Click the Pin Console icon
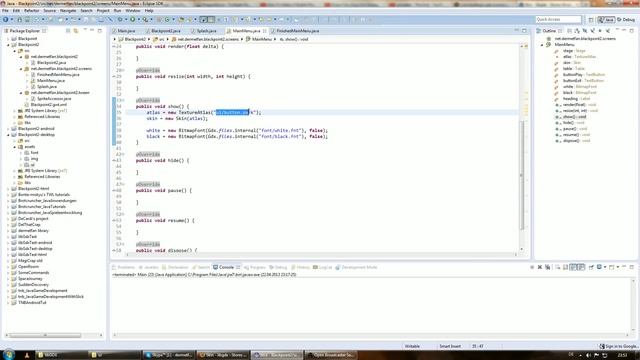The image size is (640, 360). (591, 267)
